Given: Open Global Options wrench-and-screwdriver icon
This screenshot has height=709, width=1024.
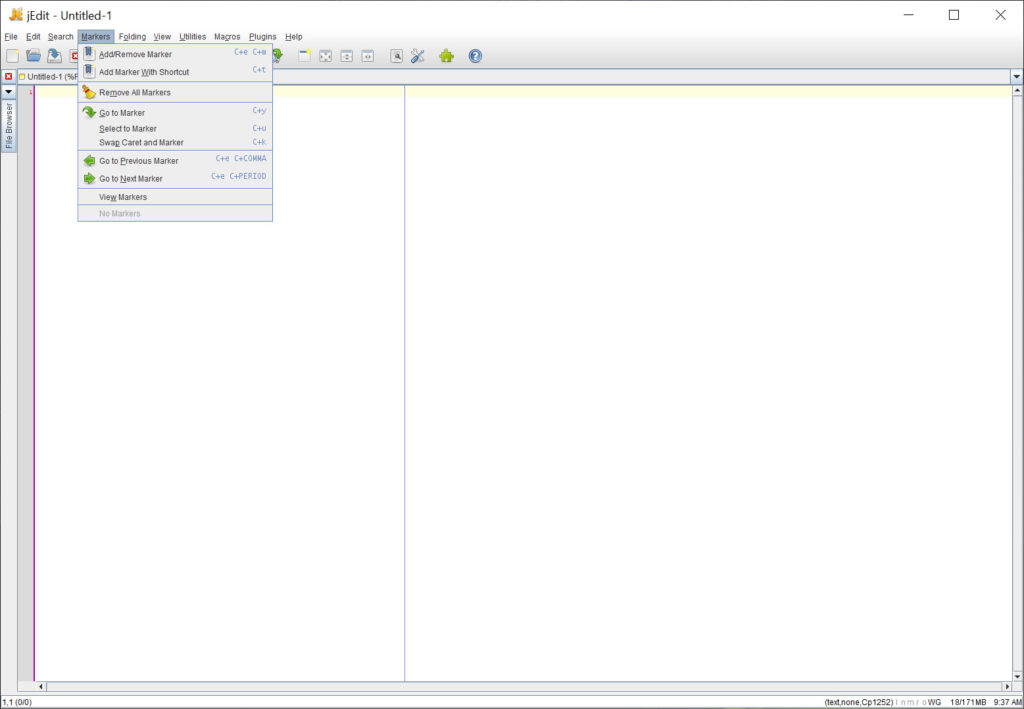Looking at the screenshot, I should point(418,56).
